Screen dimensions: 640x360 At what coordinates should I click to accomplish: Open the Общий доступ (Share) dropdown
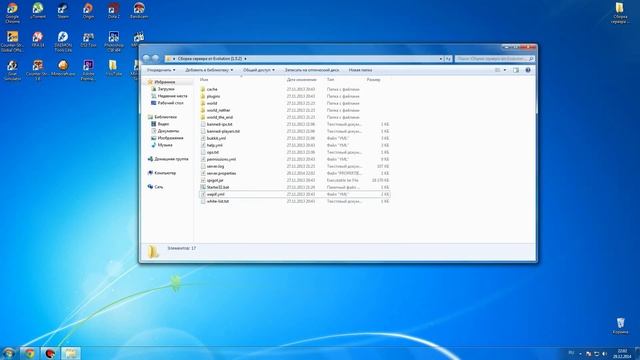[259, 70]
